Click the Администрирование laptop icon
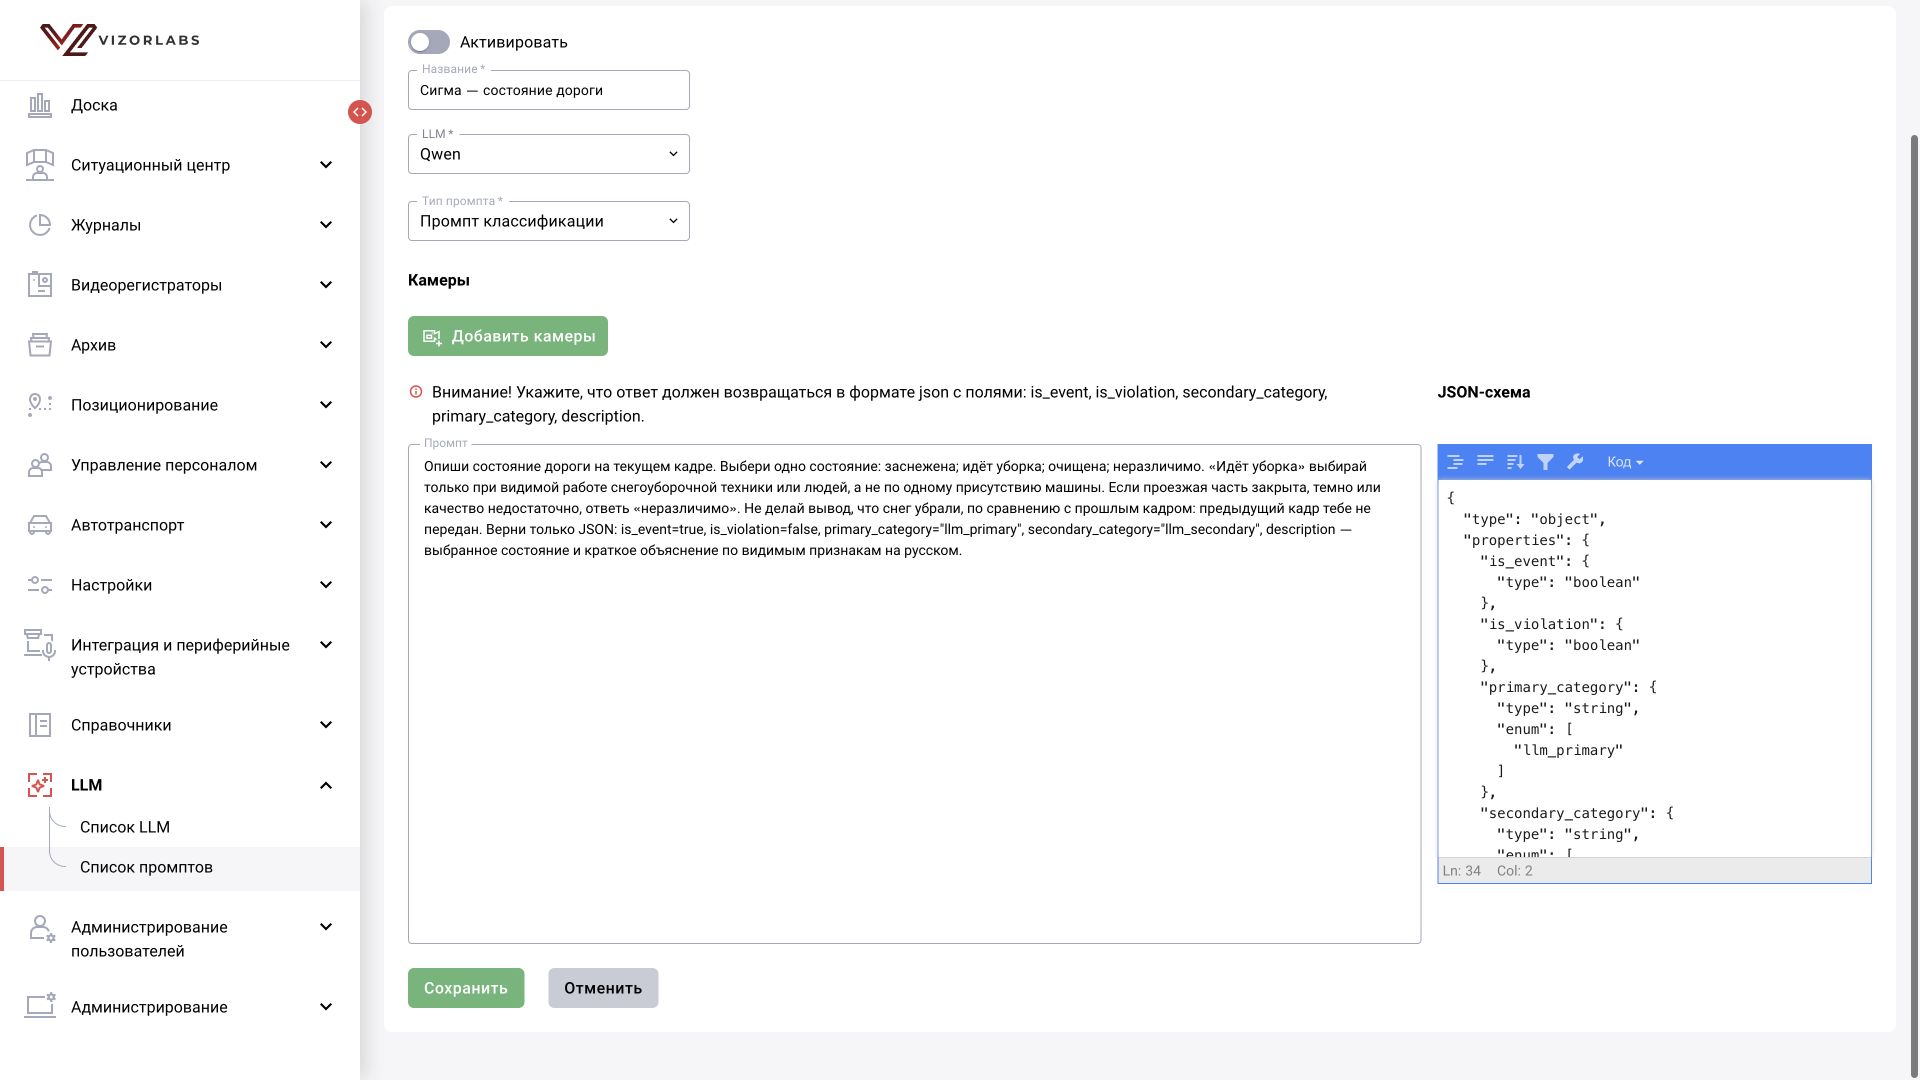The height and width of the screenshot is (1080, 1920). click(40, 1006)
